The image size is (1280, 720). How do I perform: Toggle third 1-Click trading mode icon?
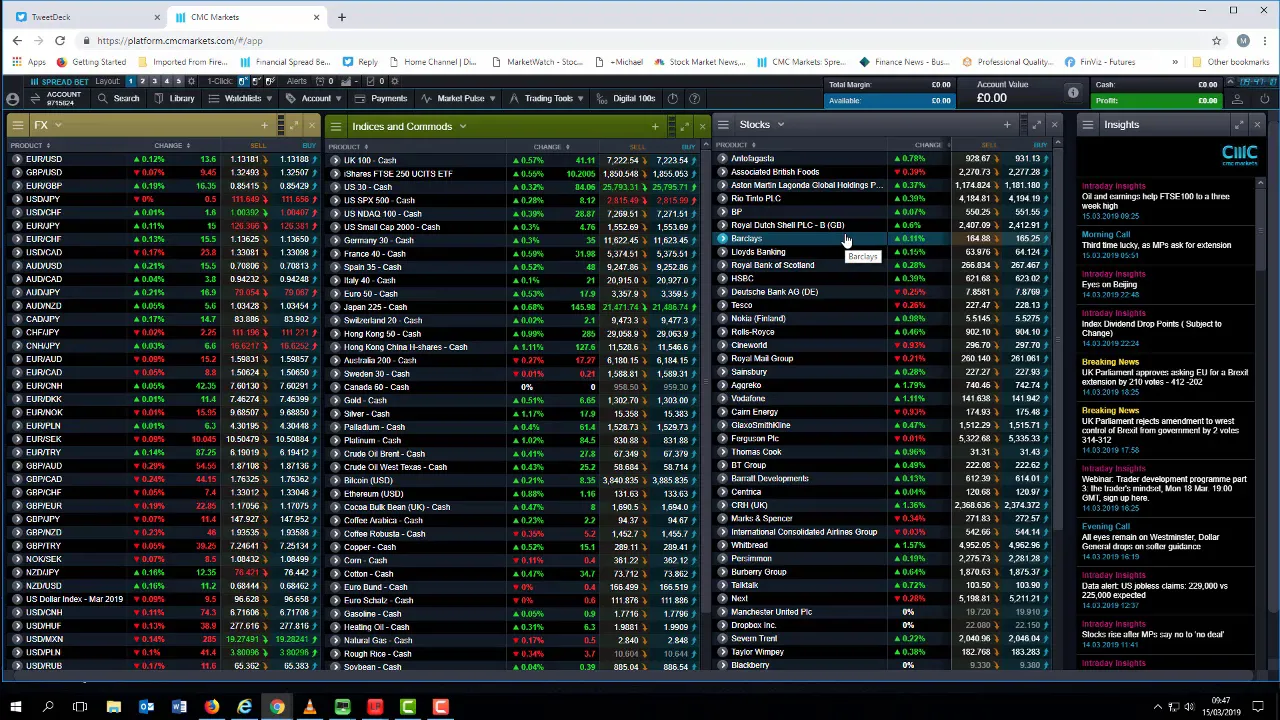269,81
